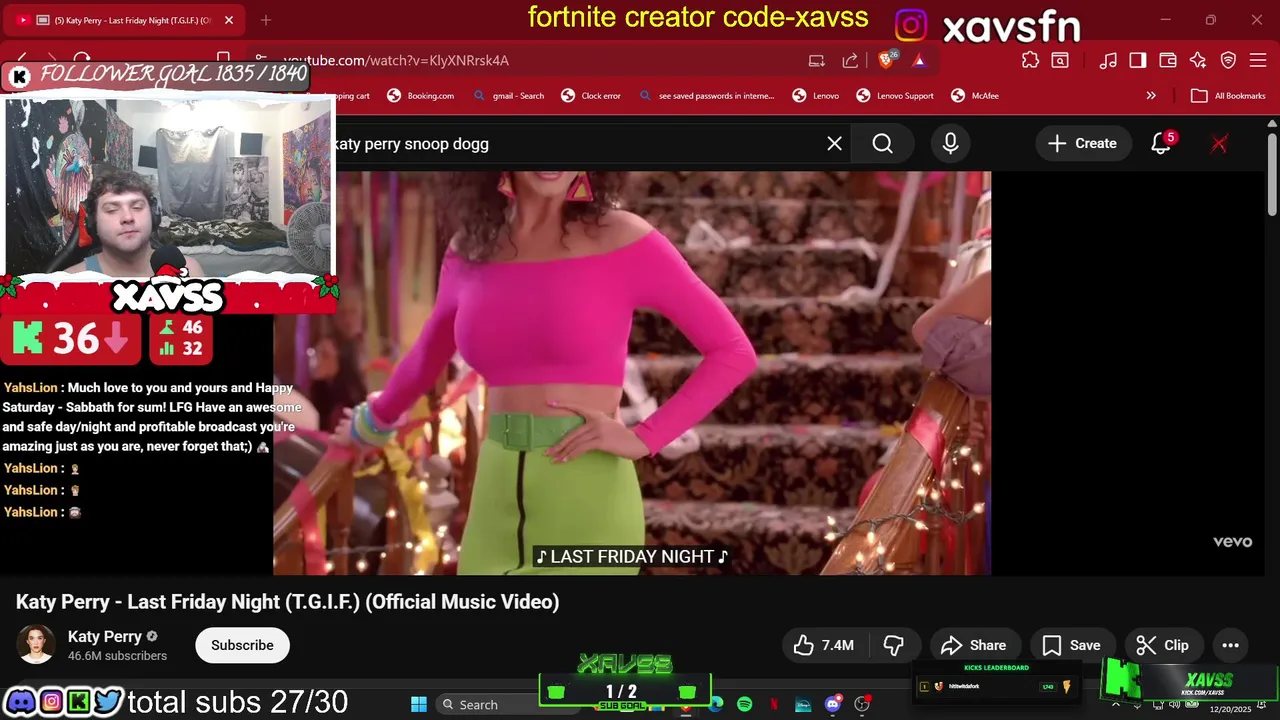The width and height of the screenshot is (1280, 720).
Task: Open the gmail - Search bookmark
Action: [508, 96]
